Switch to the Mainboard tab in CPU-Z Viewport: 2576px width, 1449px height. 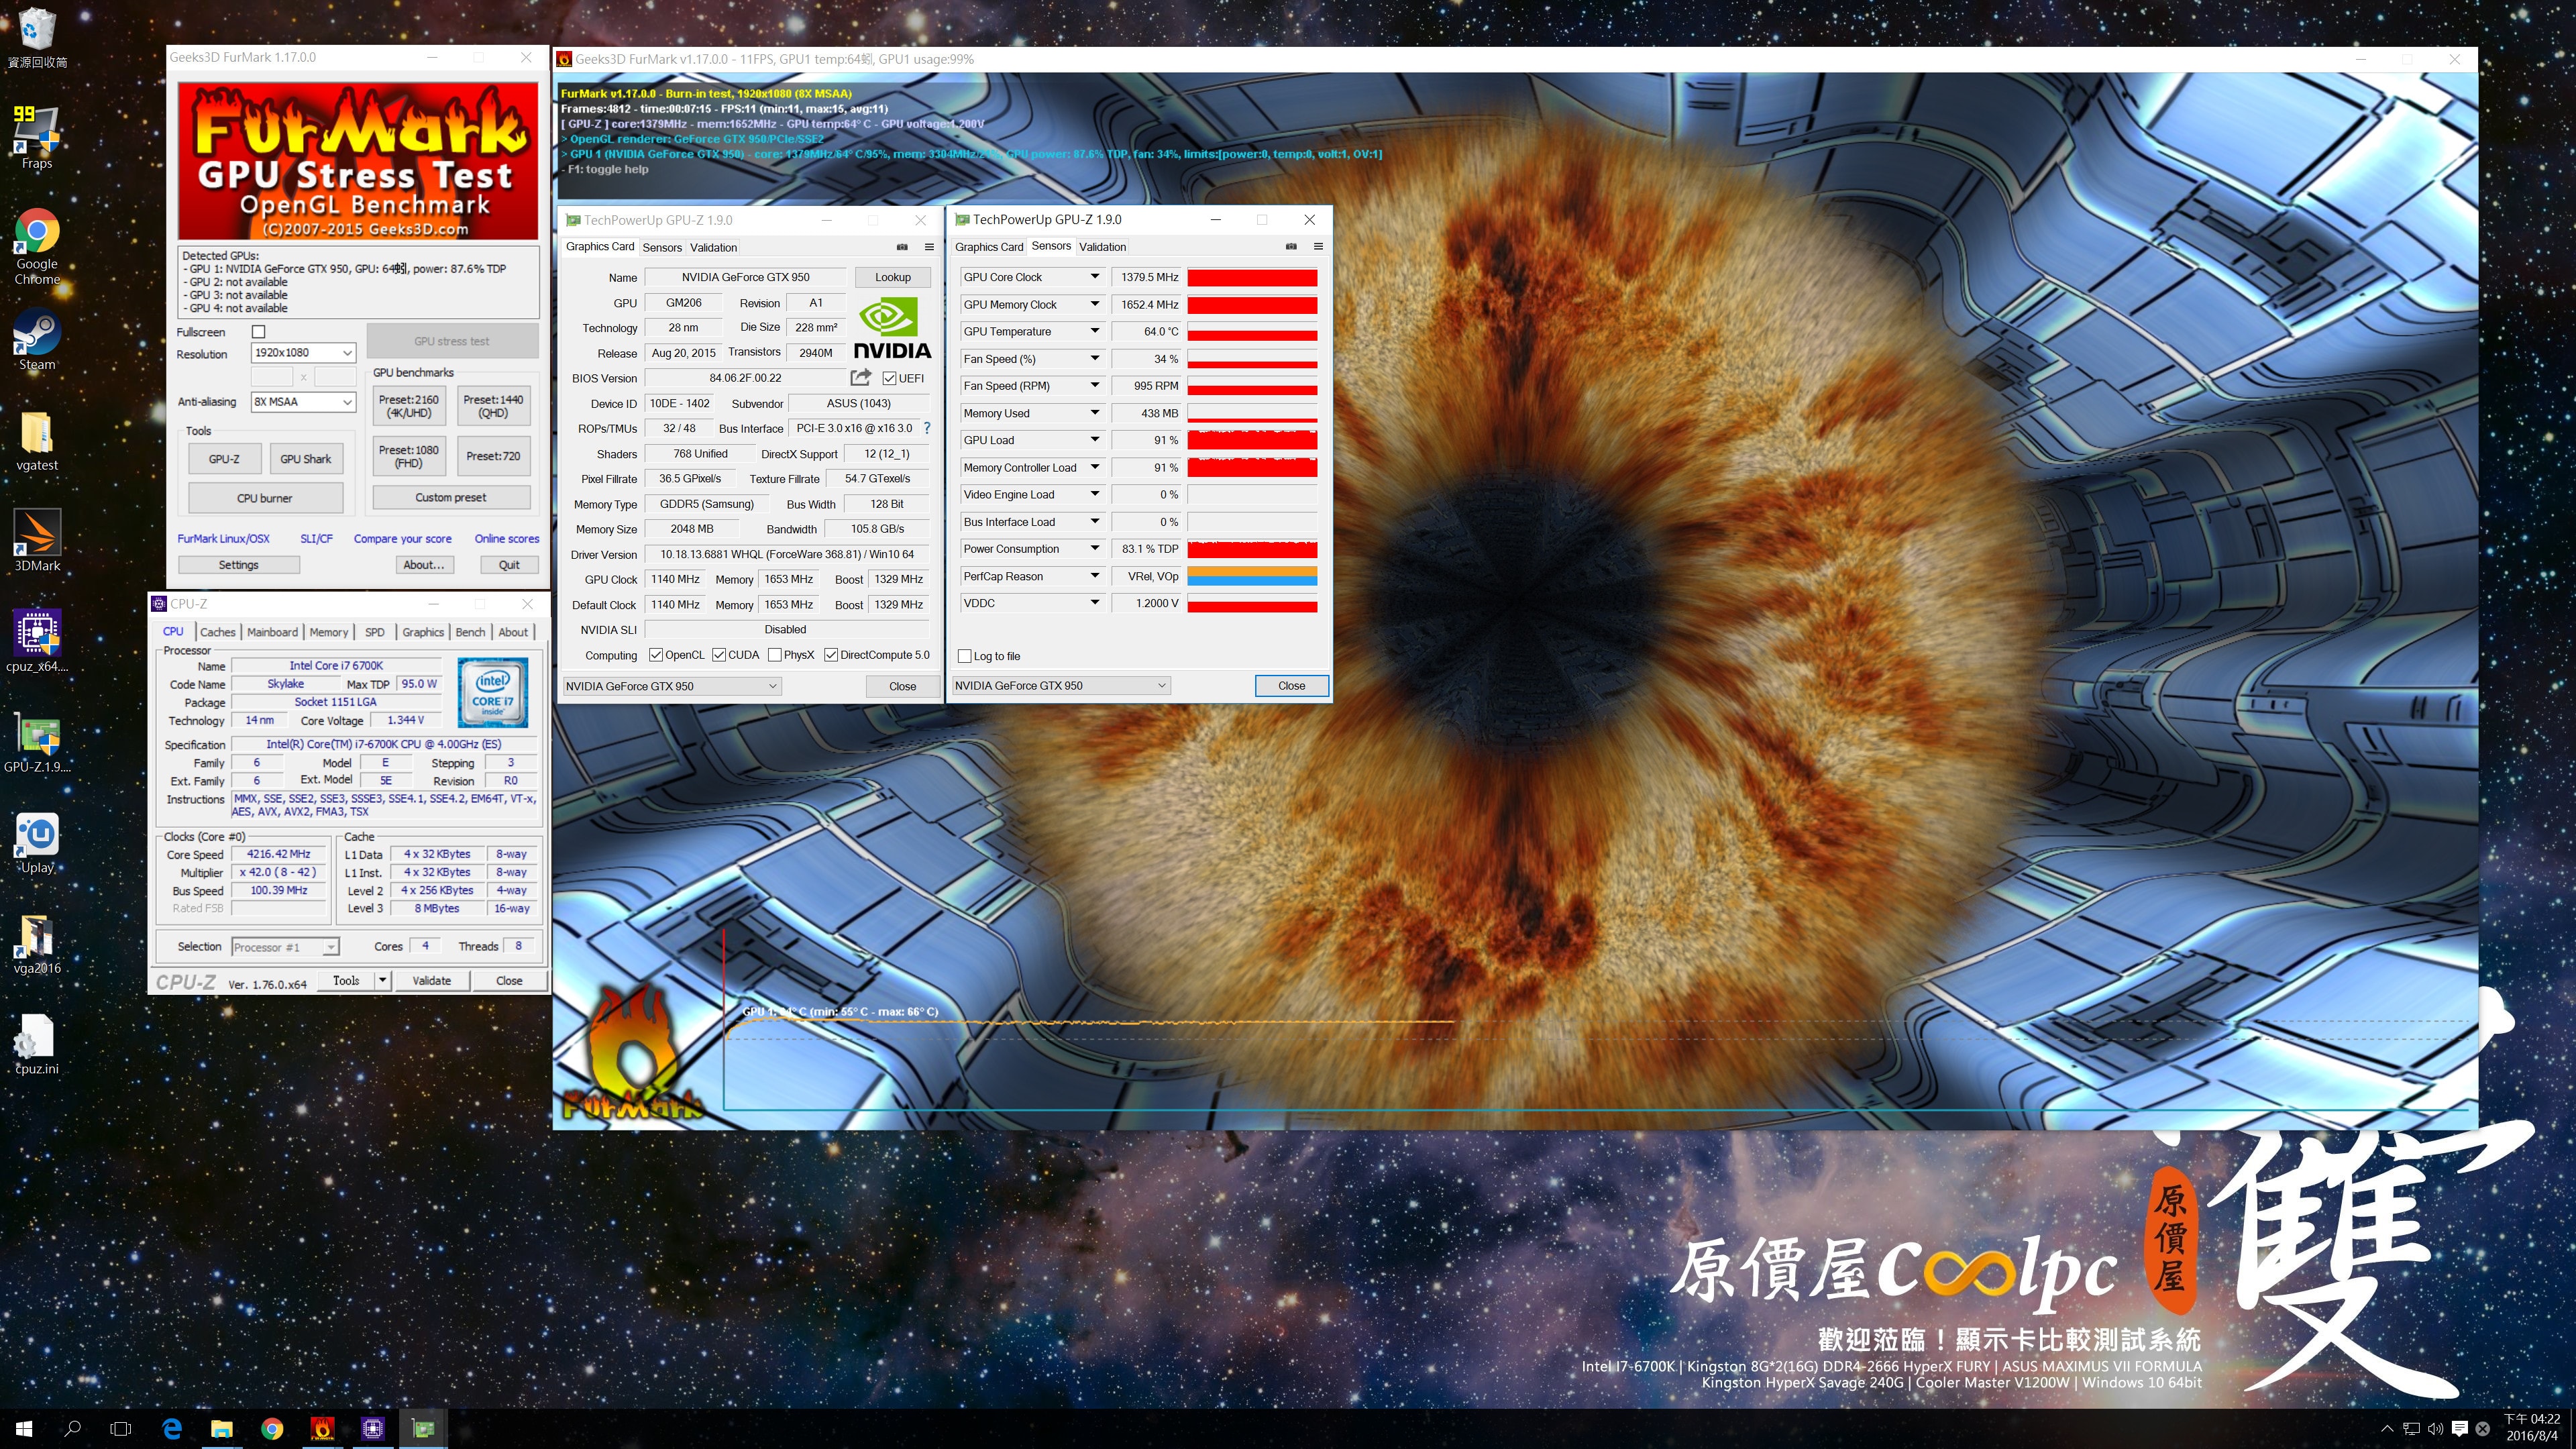(x=272, y=632)
